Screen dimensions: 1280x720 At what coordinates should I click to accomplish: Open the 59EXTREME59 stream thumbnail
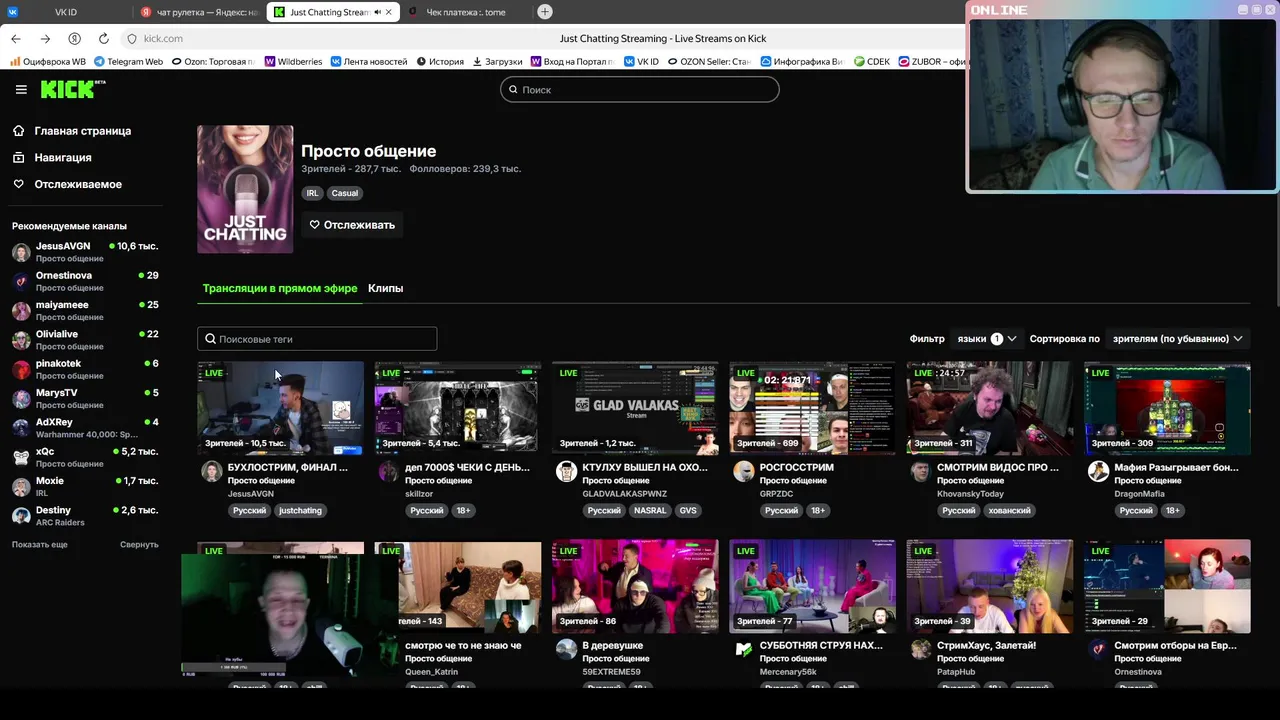point(635,587)
